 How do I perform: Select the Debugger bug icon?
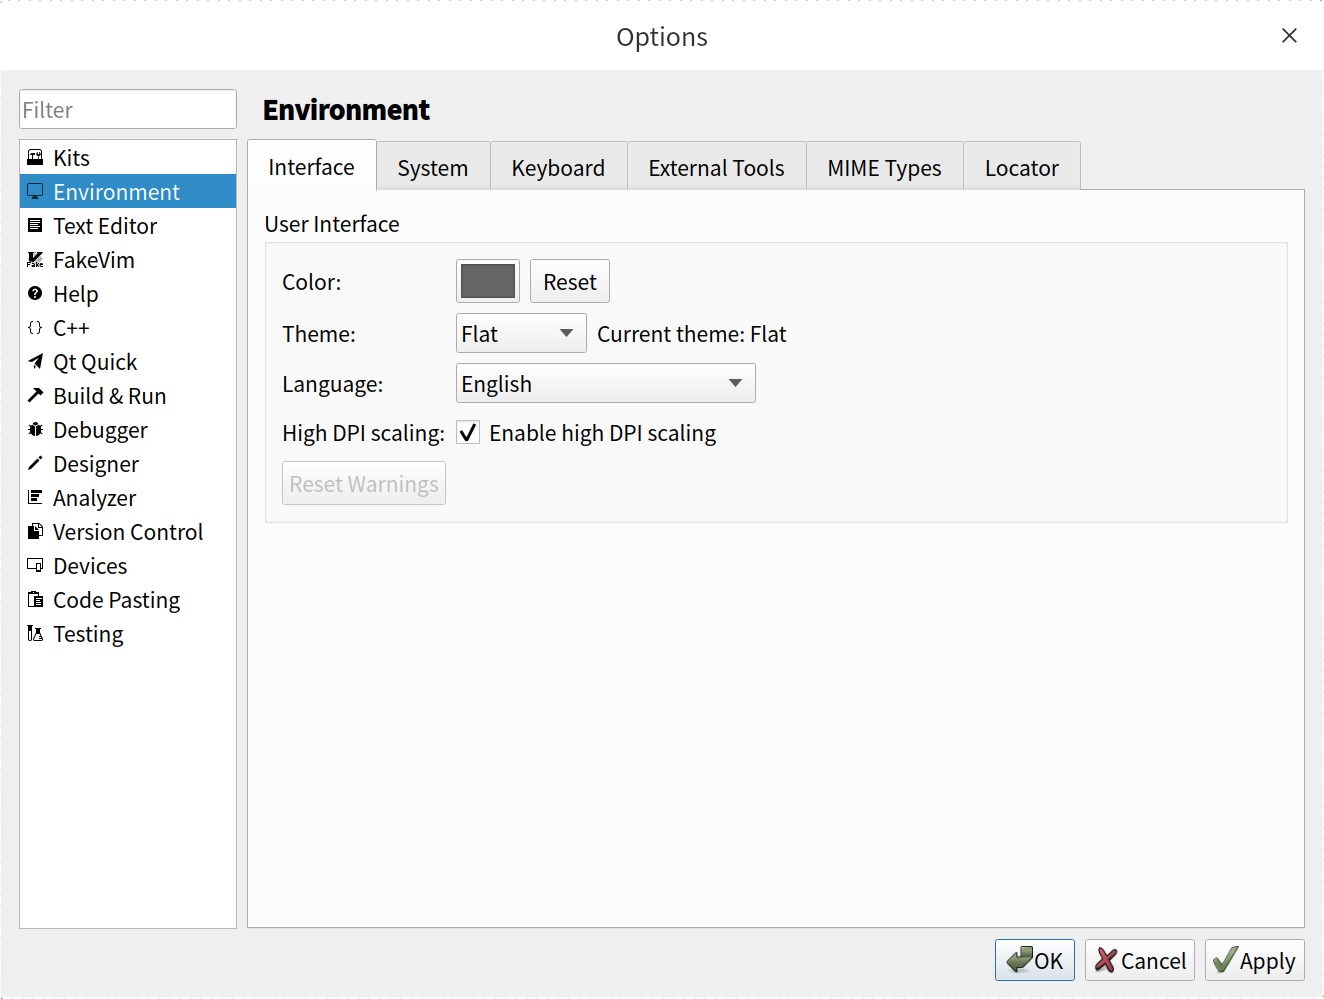coord(35,430)
